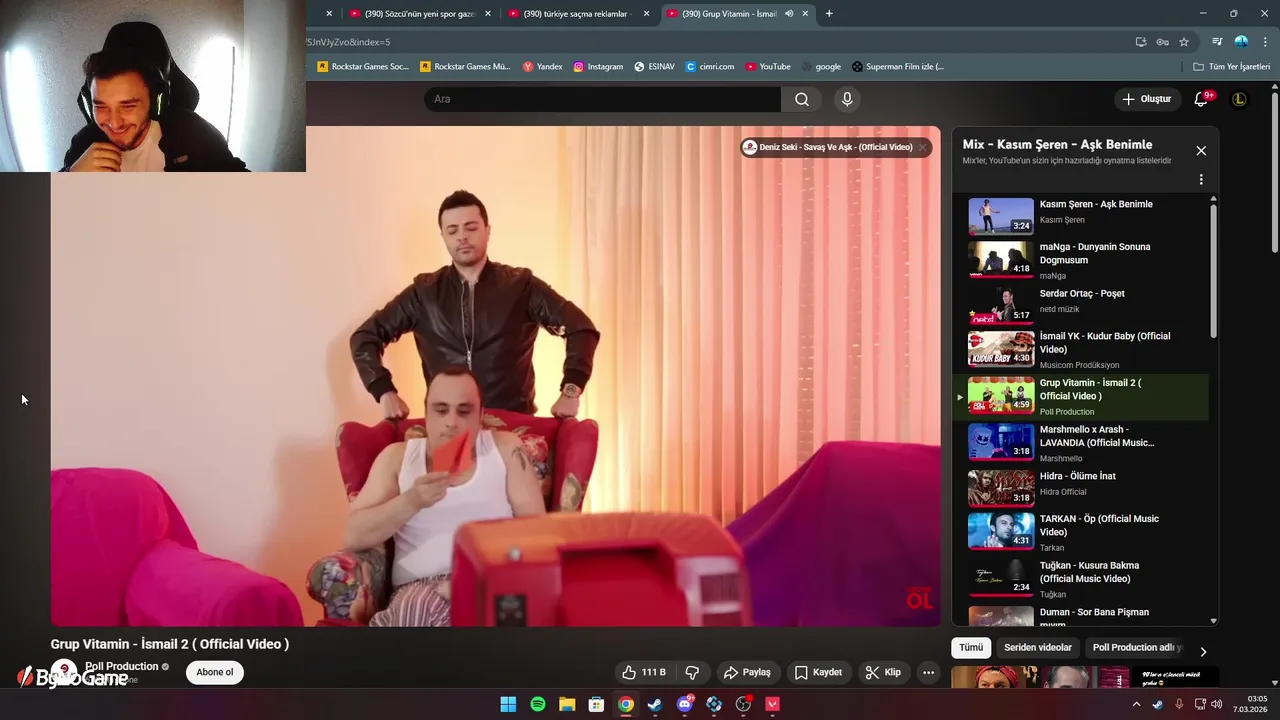Start voice search with microphone icon

pyautogui.click(x=847, y=99)
